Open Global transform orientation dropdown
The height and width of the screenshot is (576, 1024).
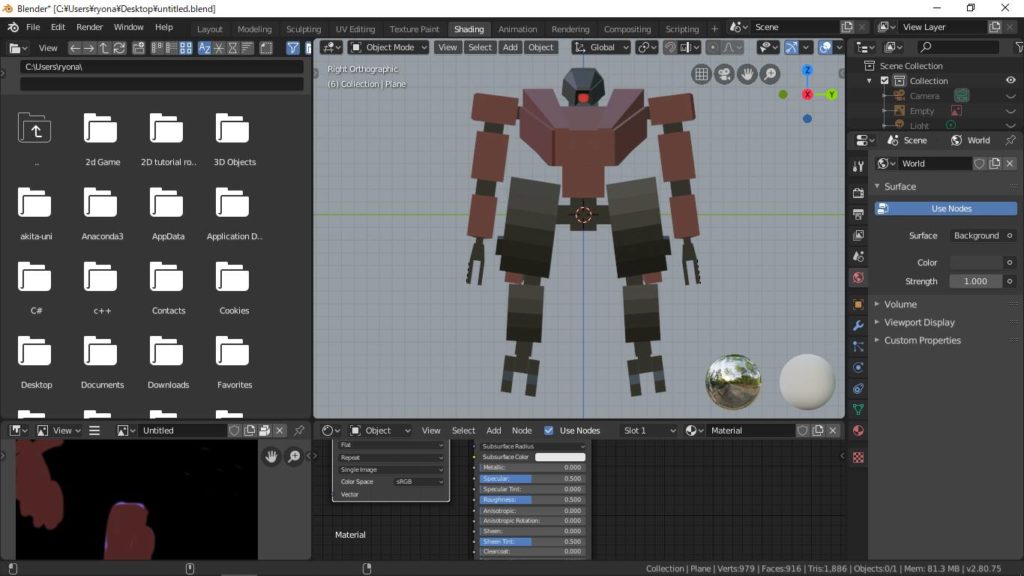click(601, 47)
